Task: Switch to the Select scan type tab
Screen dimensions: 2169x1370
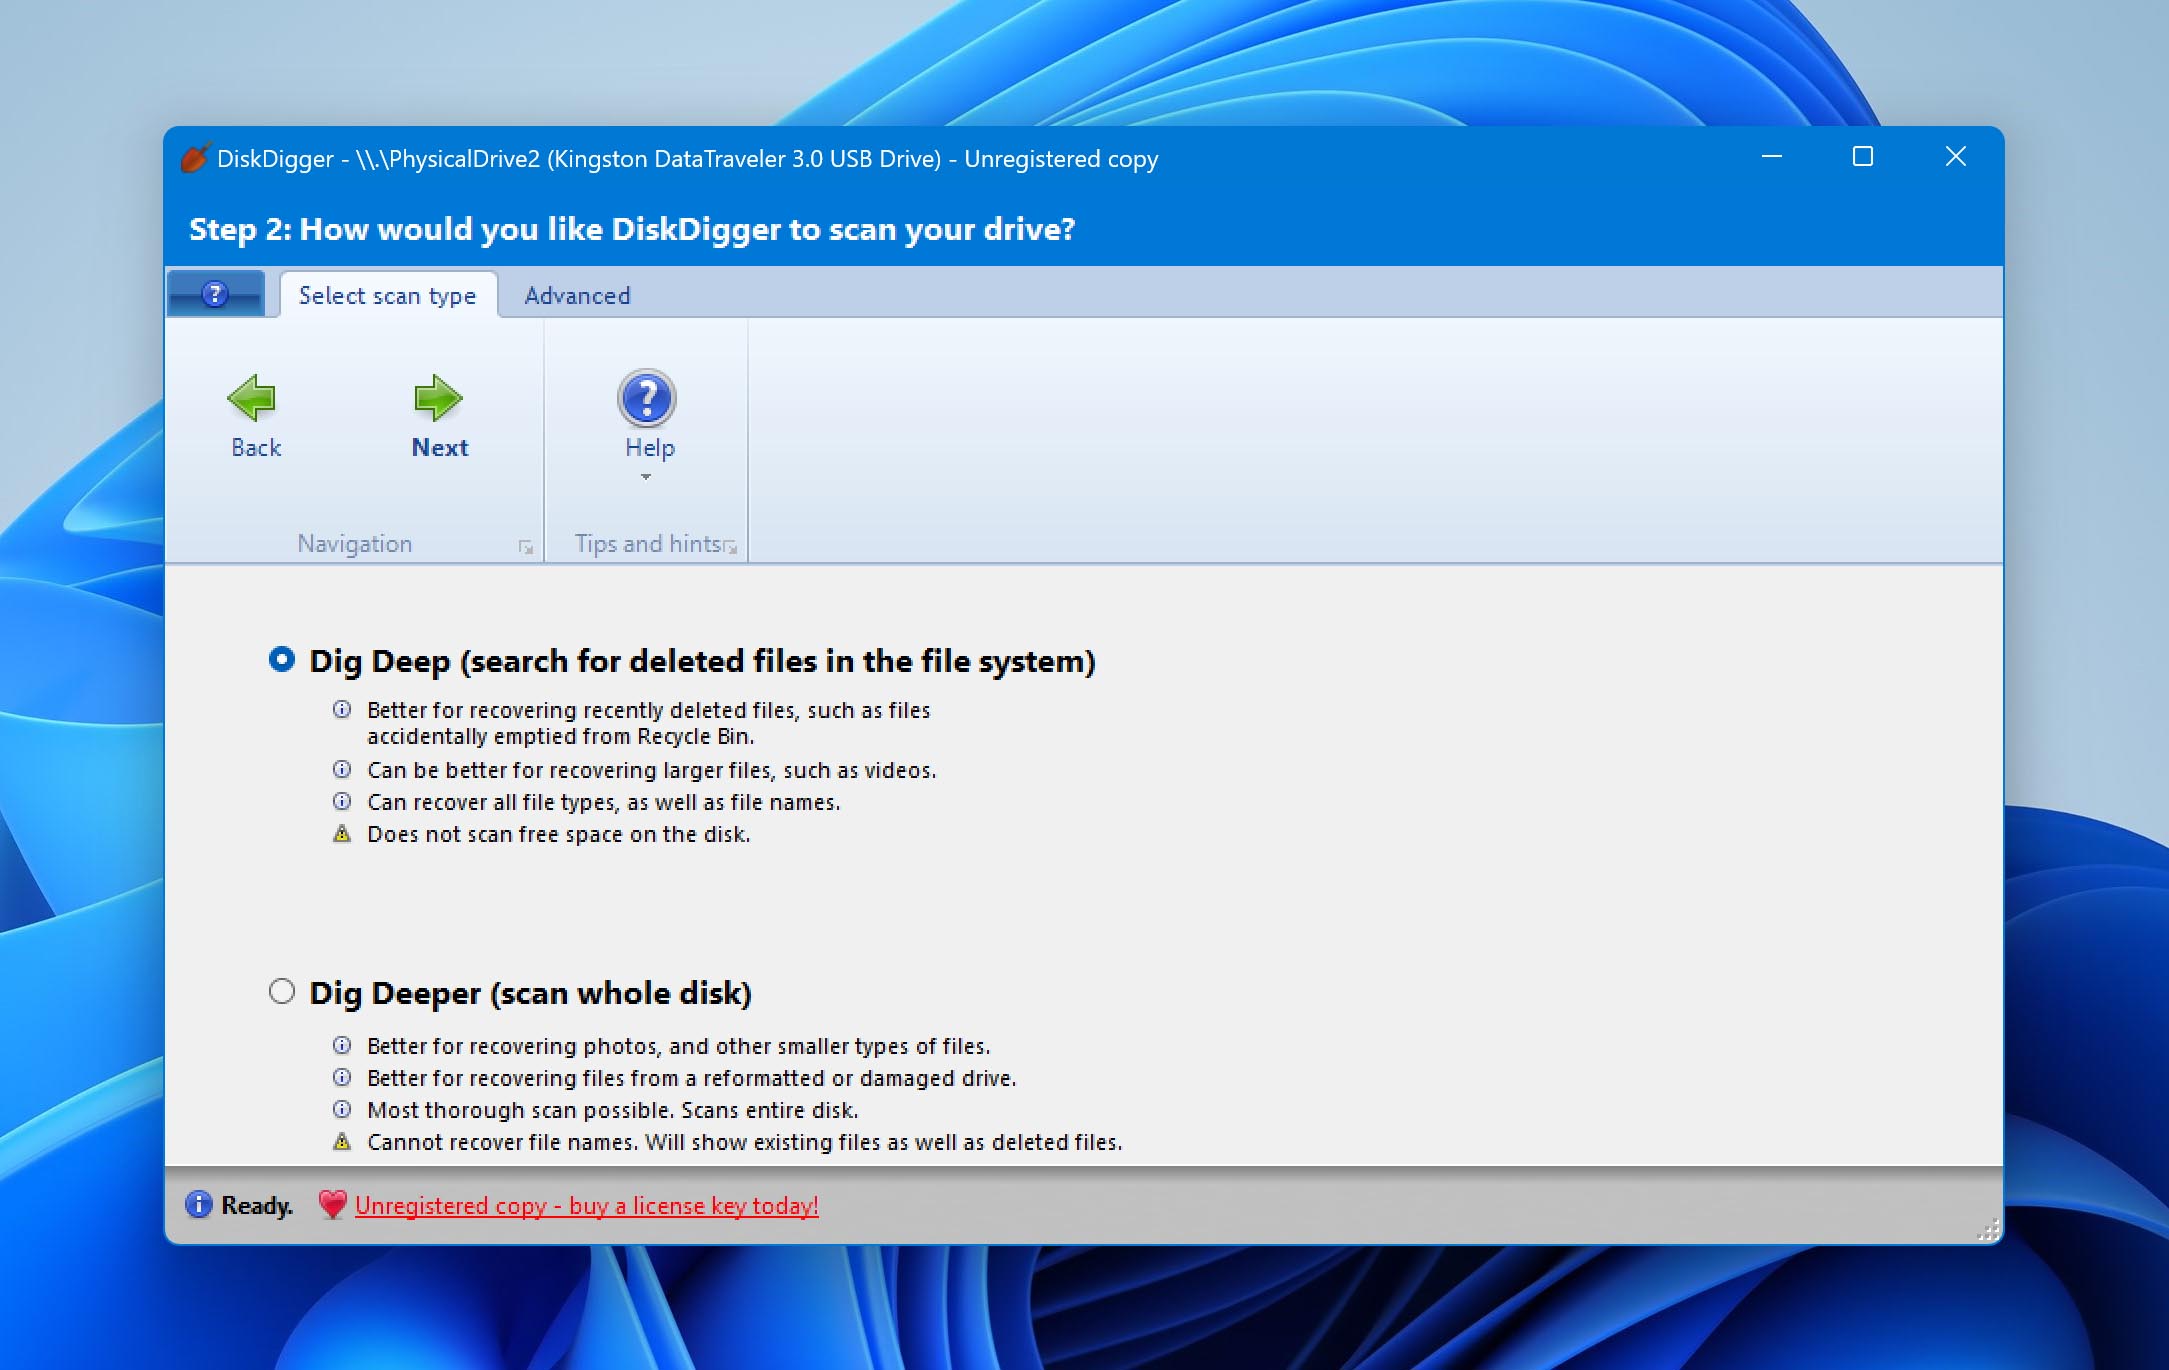Action: (x=388, y=296)
